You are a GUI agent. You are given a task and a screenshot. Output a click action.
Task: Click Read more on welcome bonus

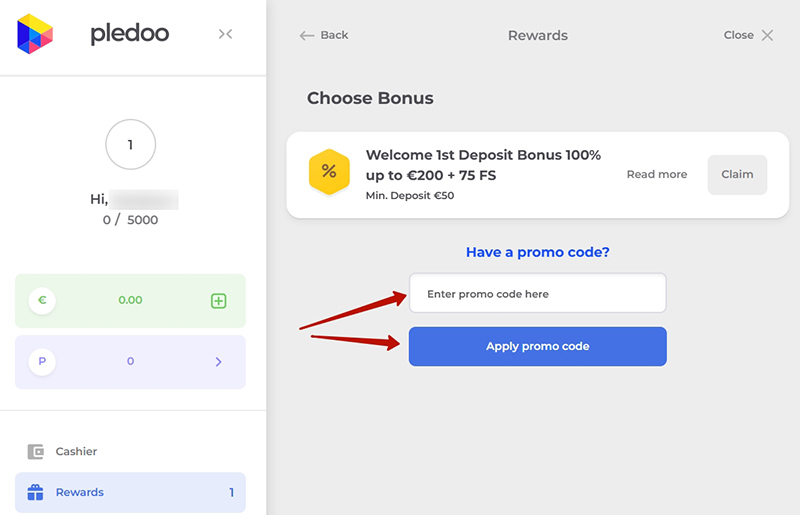656,174
